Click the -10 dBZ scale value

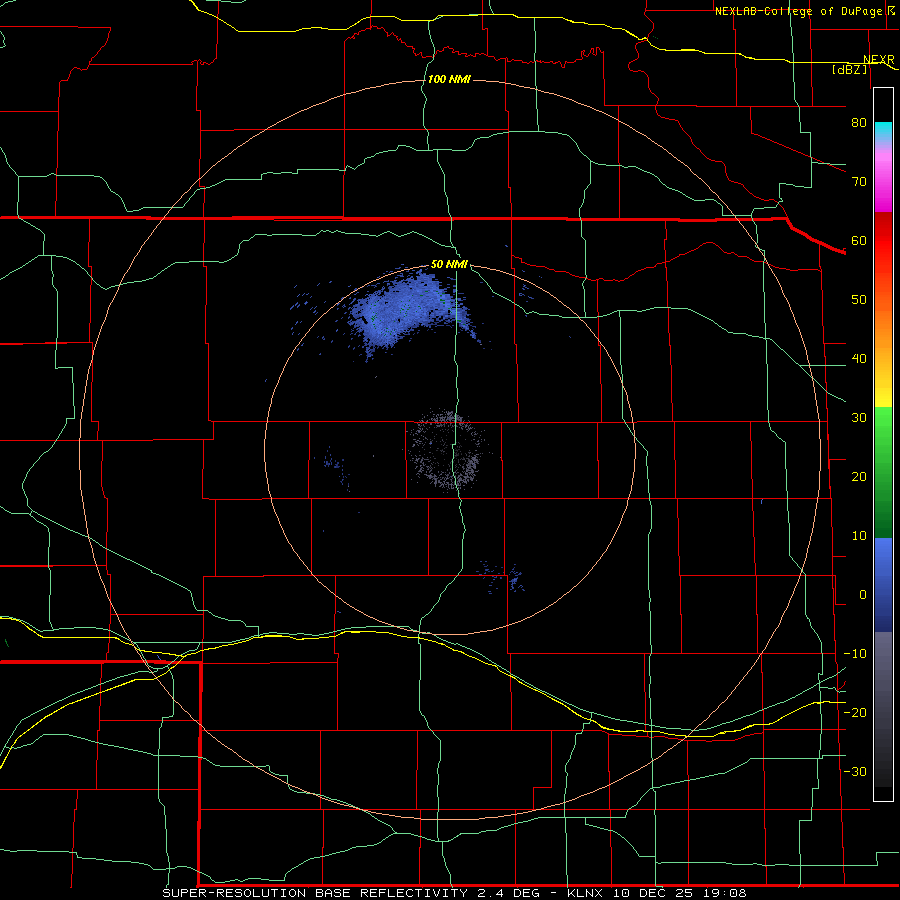tap(855, 654)
